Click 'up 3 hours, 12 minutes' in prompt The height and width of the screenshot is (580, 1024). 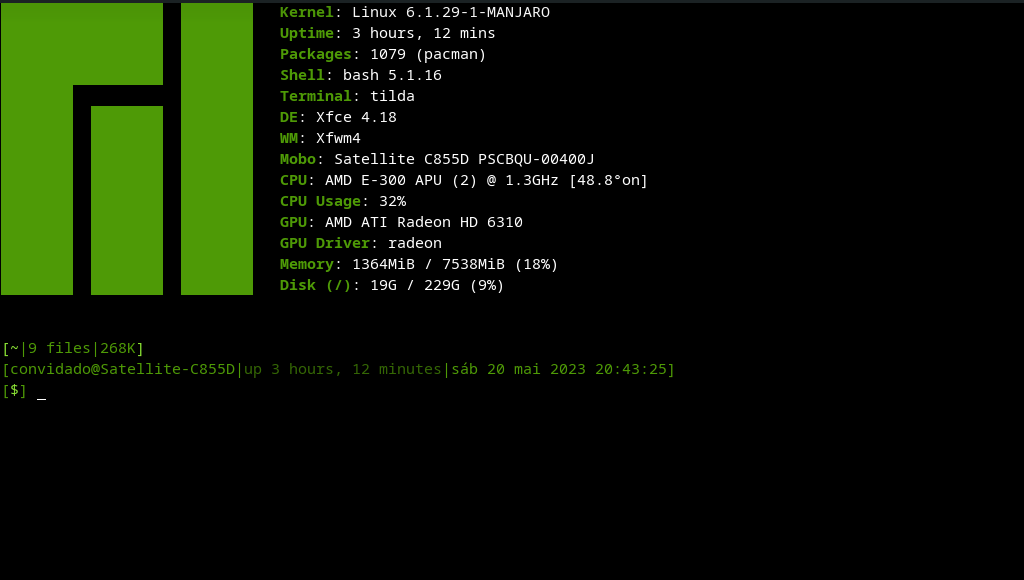[x=342, y=369]
